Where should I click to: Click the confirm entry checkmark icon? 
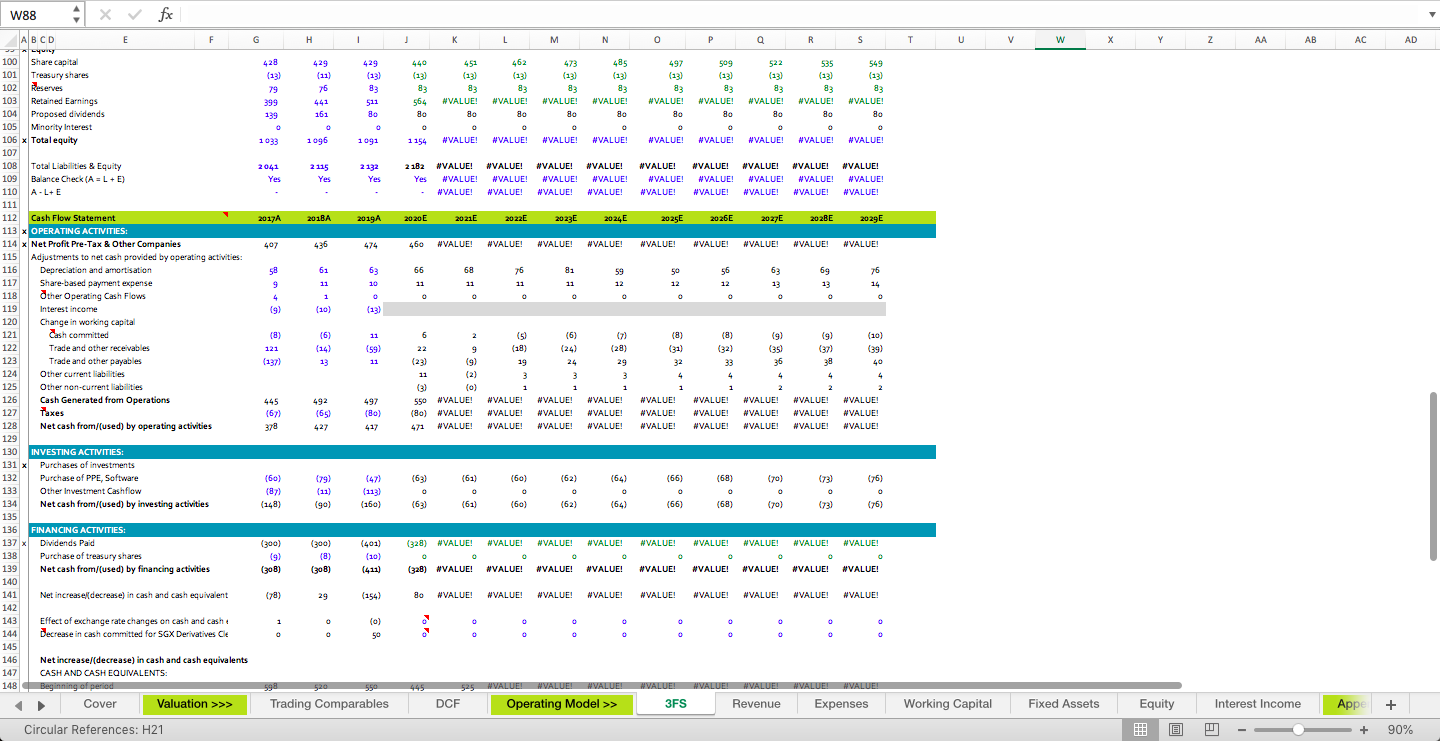[134, 14]
